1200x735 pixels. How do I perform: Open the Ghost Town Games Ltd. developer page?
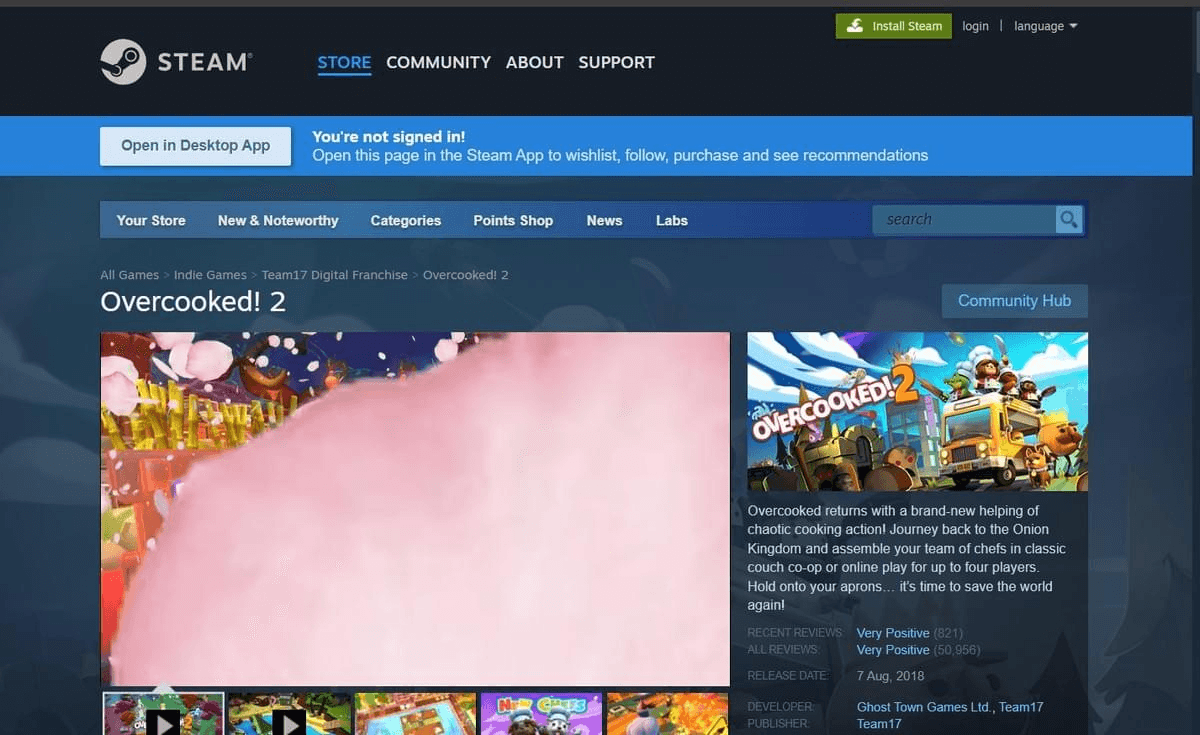tap(920, 706)
